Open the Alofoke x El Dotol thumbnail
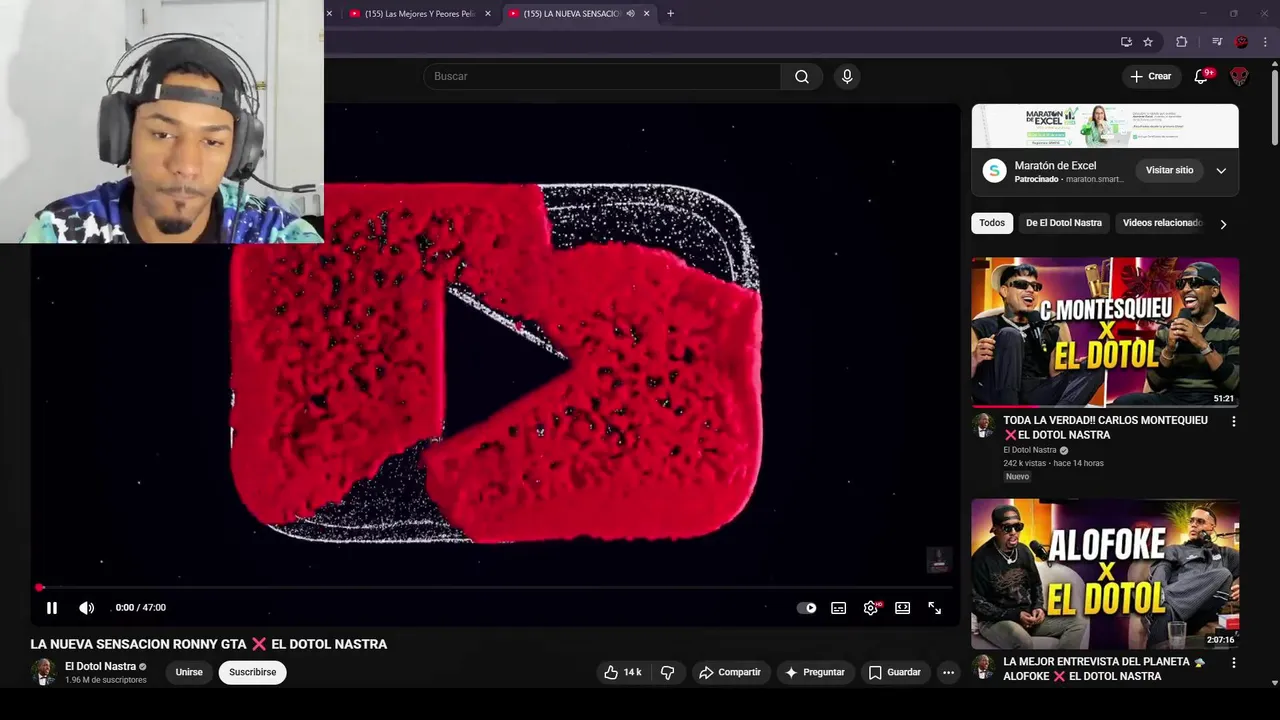Viewport: 1280px width, 720px height. [x=1105, y=574]
